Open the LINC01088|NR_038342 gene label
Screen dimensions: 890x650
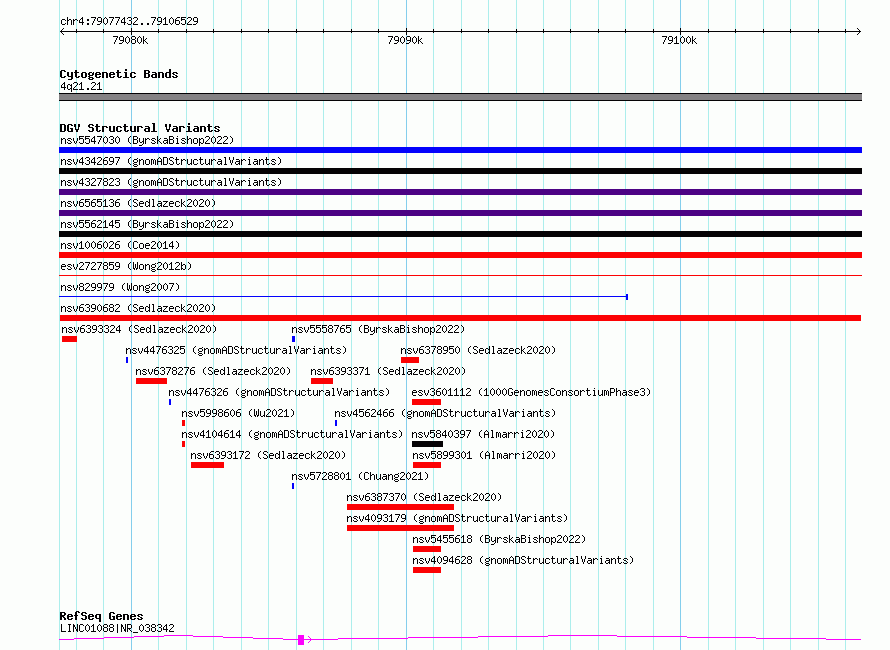tap(117, 628)
